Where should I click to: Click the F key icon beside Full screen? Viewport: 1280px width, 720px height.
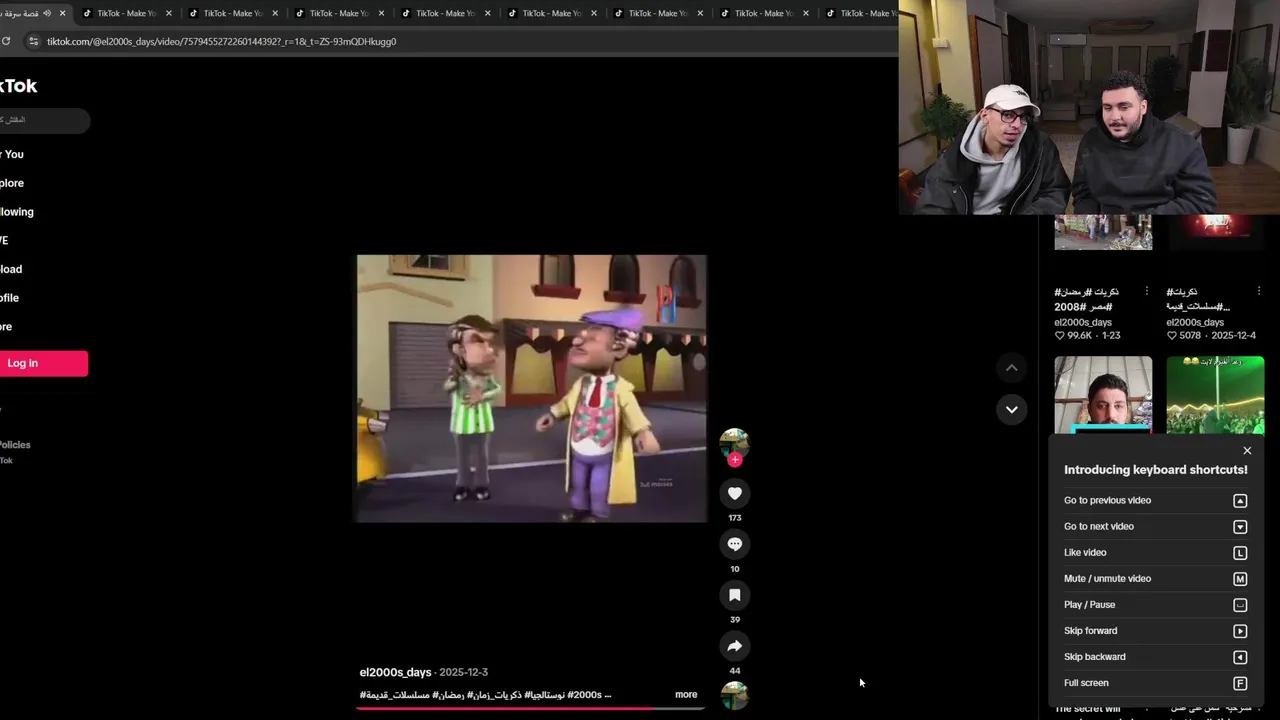[1240, 683]
